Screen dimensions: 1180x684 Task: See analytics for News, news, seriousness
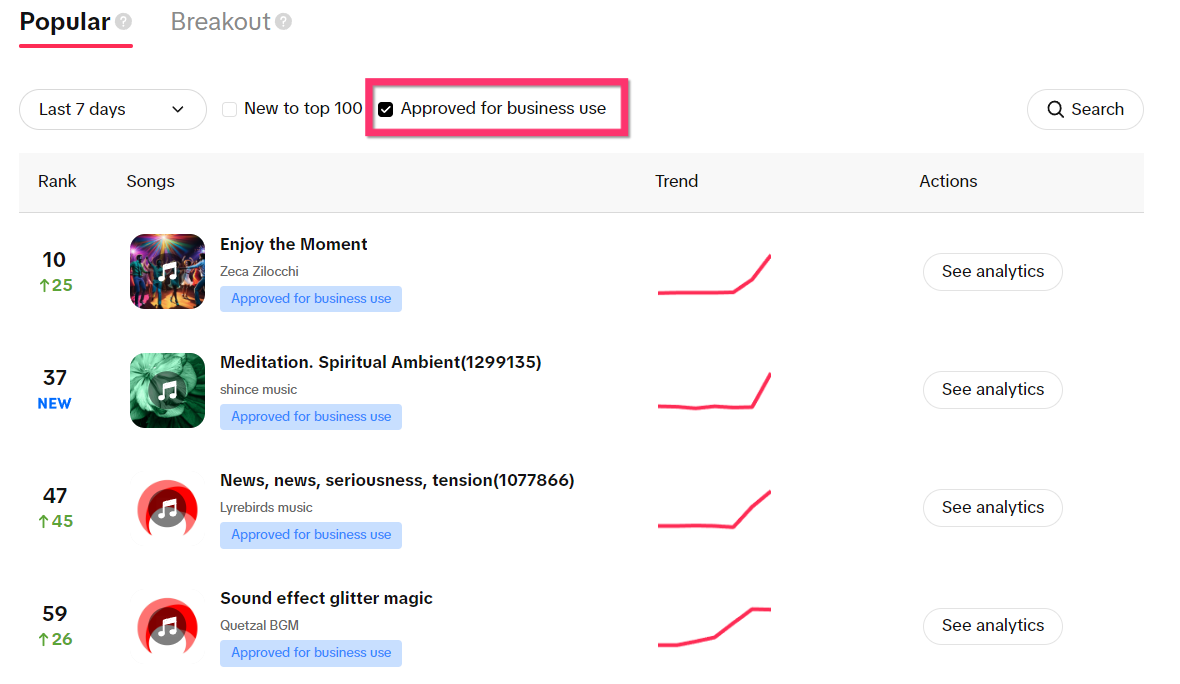point(992,508)
